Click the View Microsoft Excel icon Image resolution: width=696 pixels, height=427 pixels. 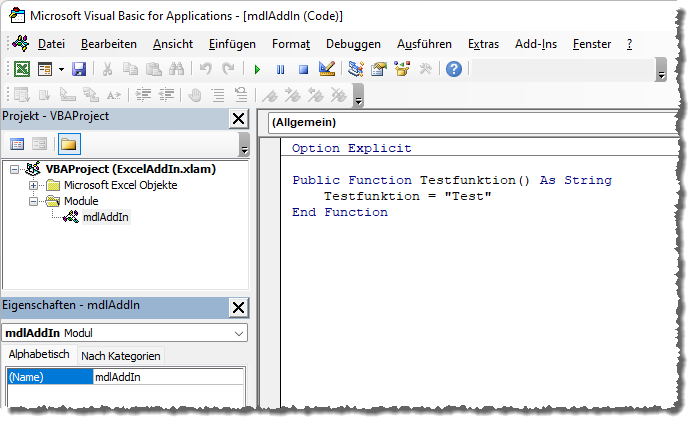(21, 69)
